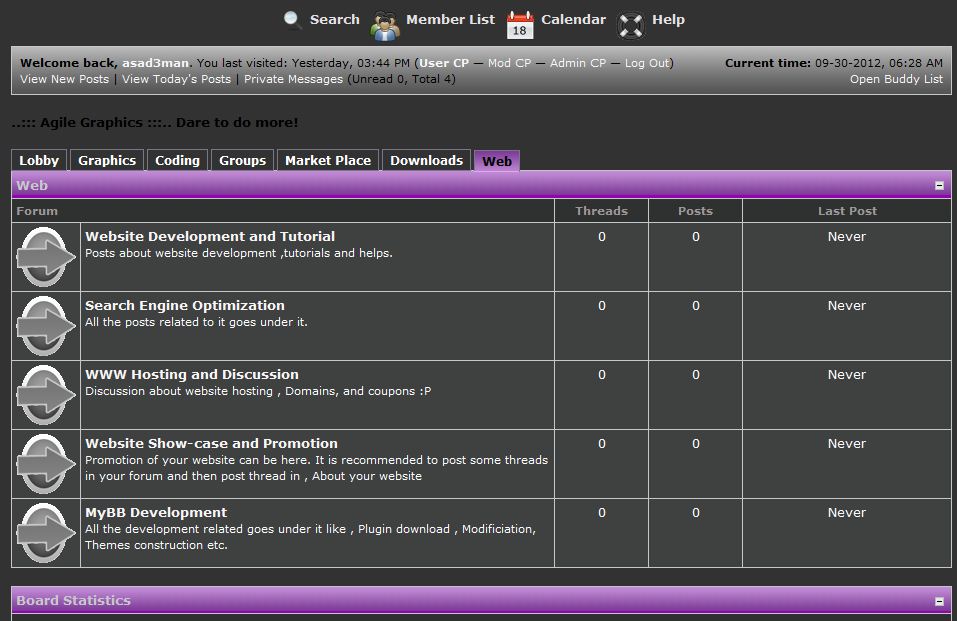Viewport: 957px width, 621px height.
Task: Click the Member List people icon
Action: pyautogui.click(x=386, y=24)
